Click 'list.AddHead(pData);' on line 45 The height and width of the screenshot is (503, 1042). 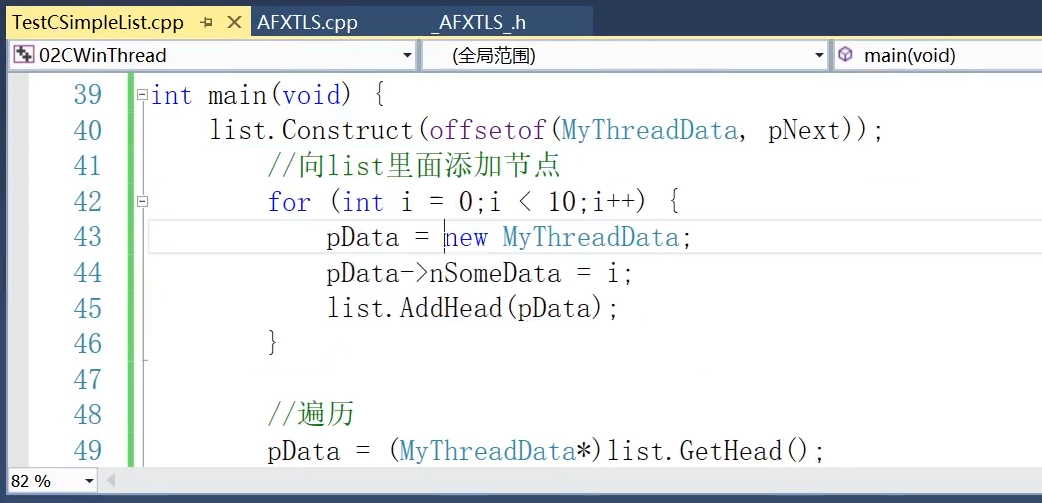click(x=472, y=308)
